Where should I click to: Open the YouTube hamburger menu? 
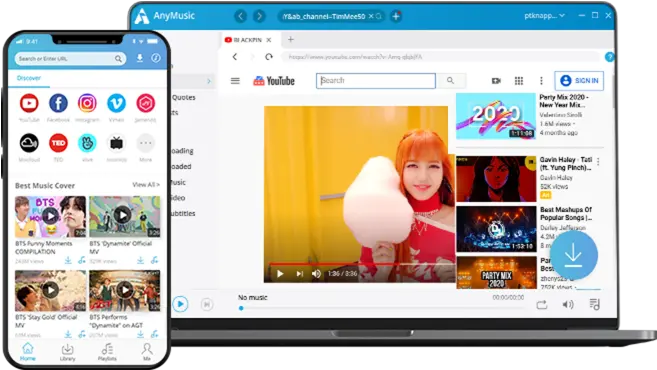point(235,80)
